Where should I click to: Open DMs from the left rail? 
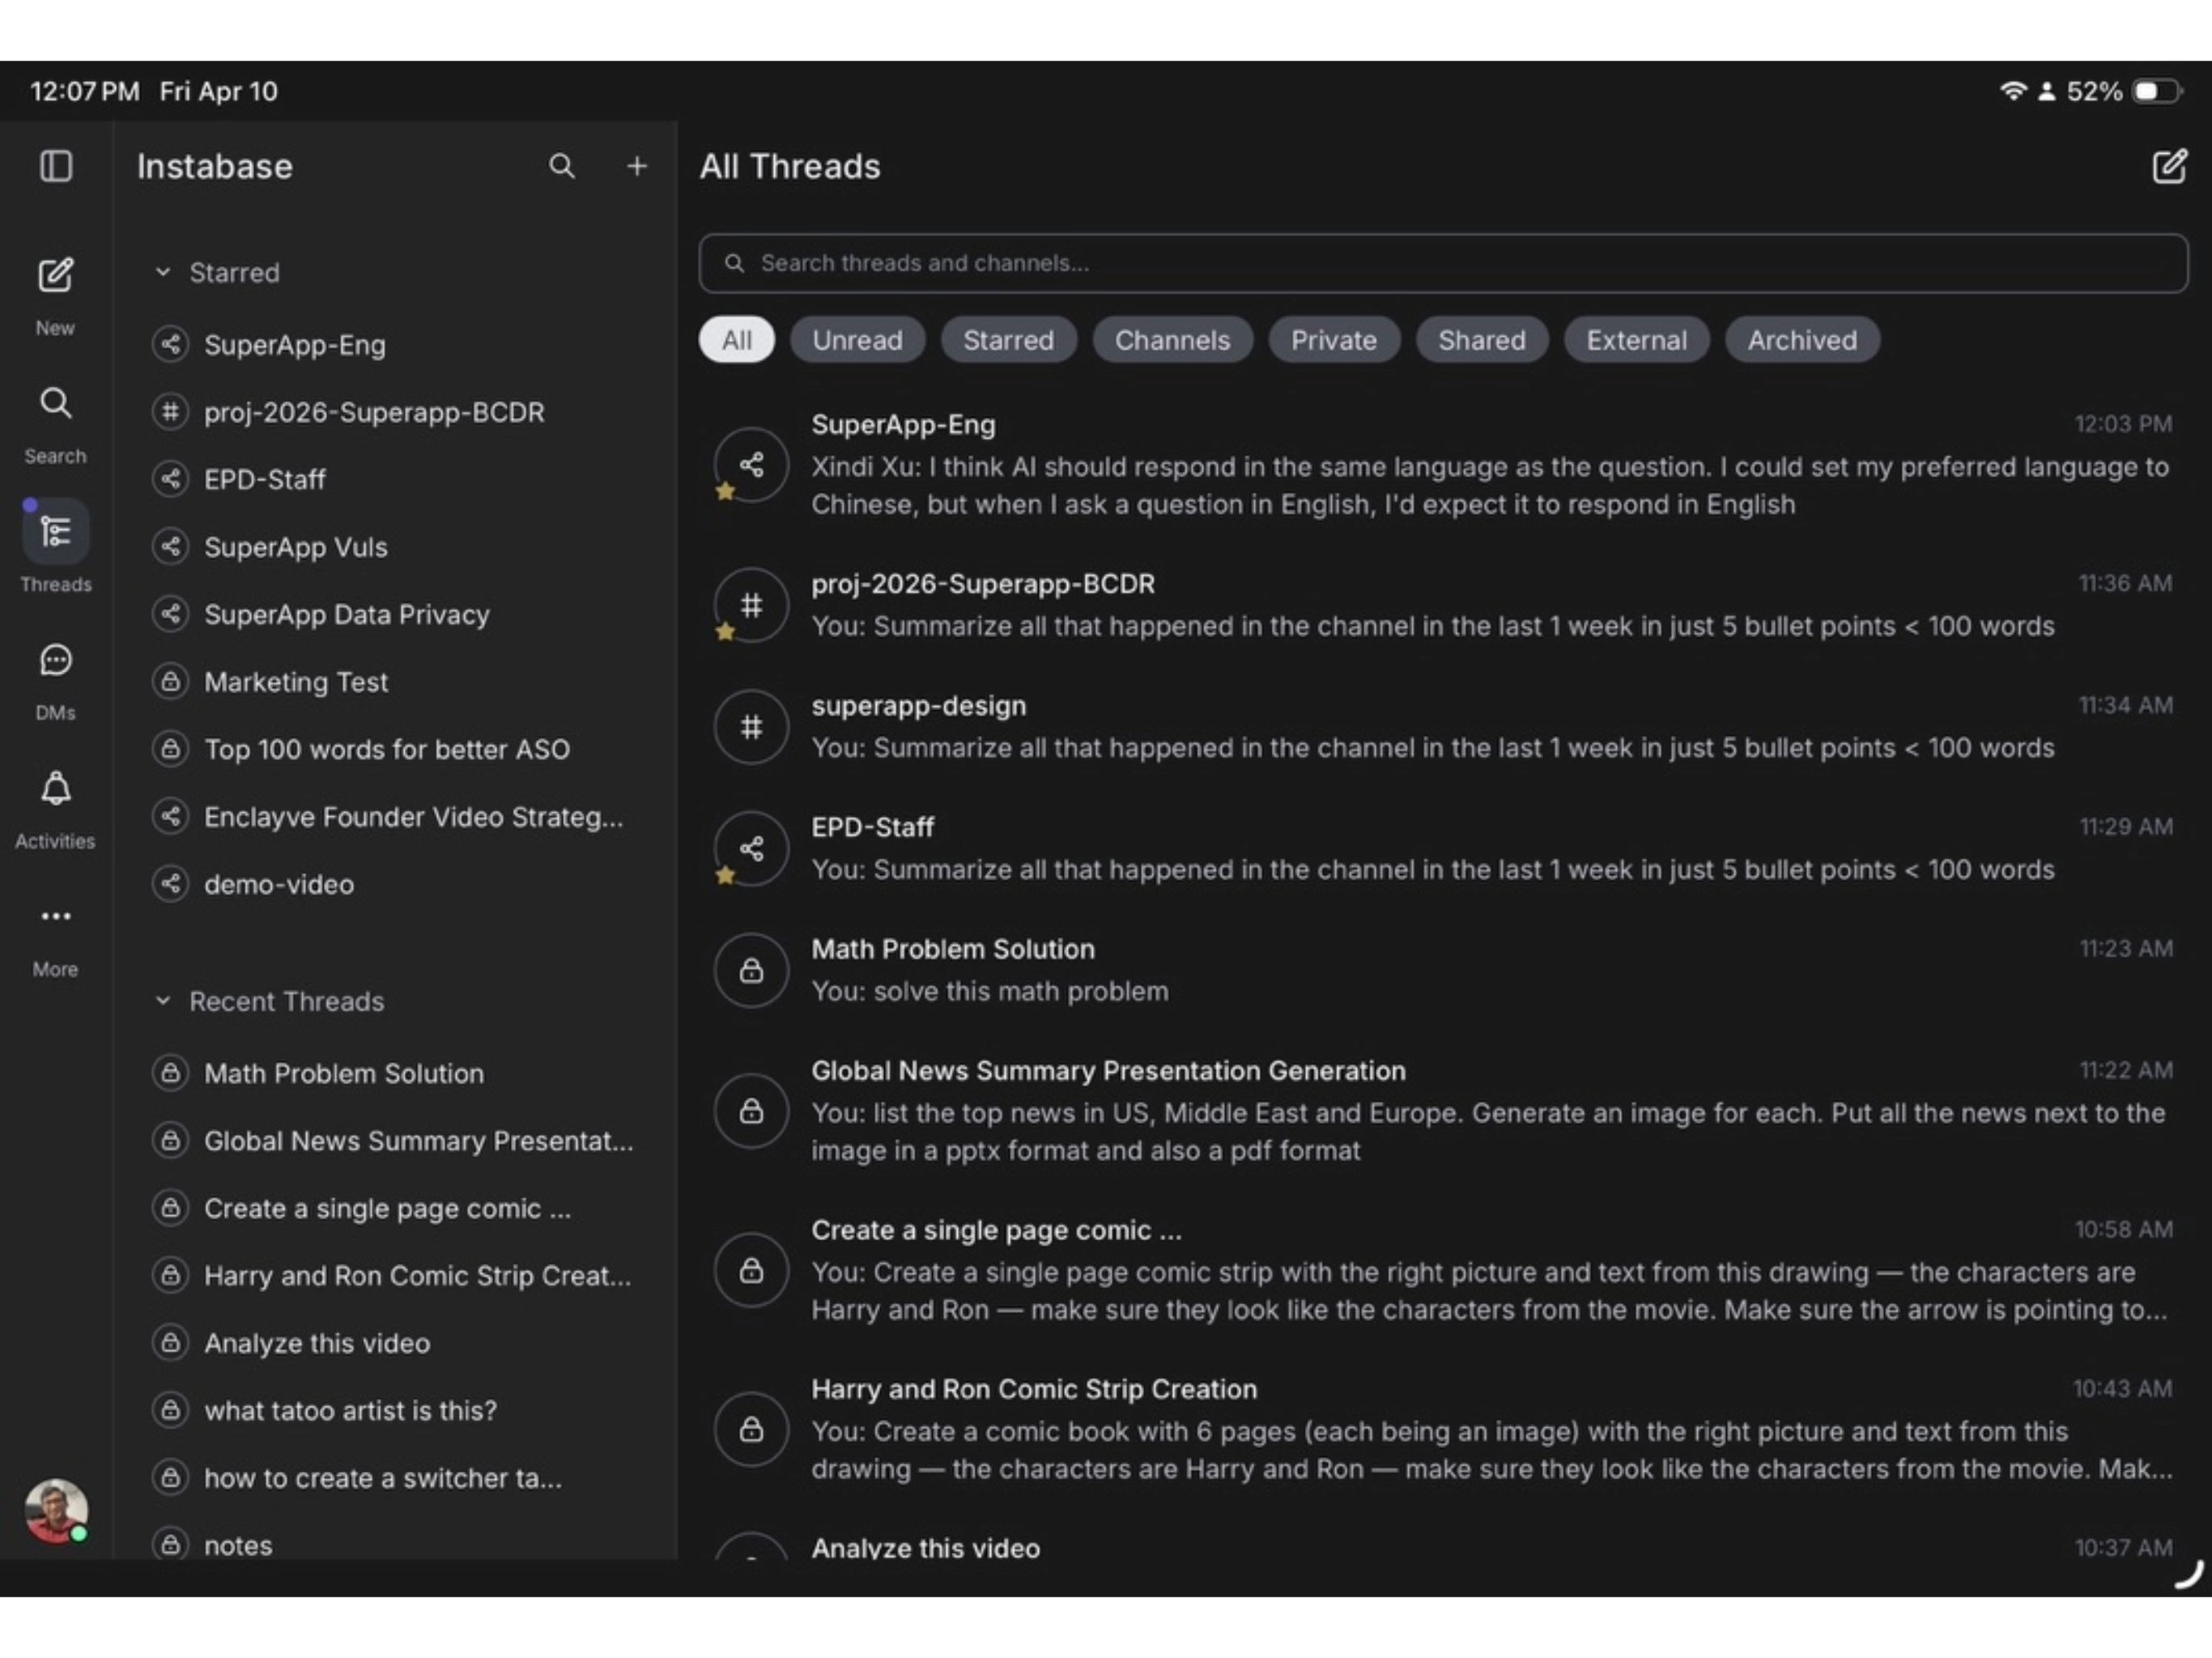pos(55,660)
